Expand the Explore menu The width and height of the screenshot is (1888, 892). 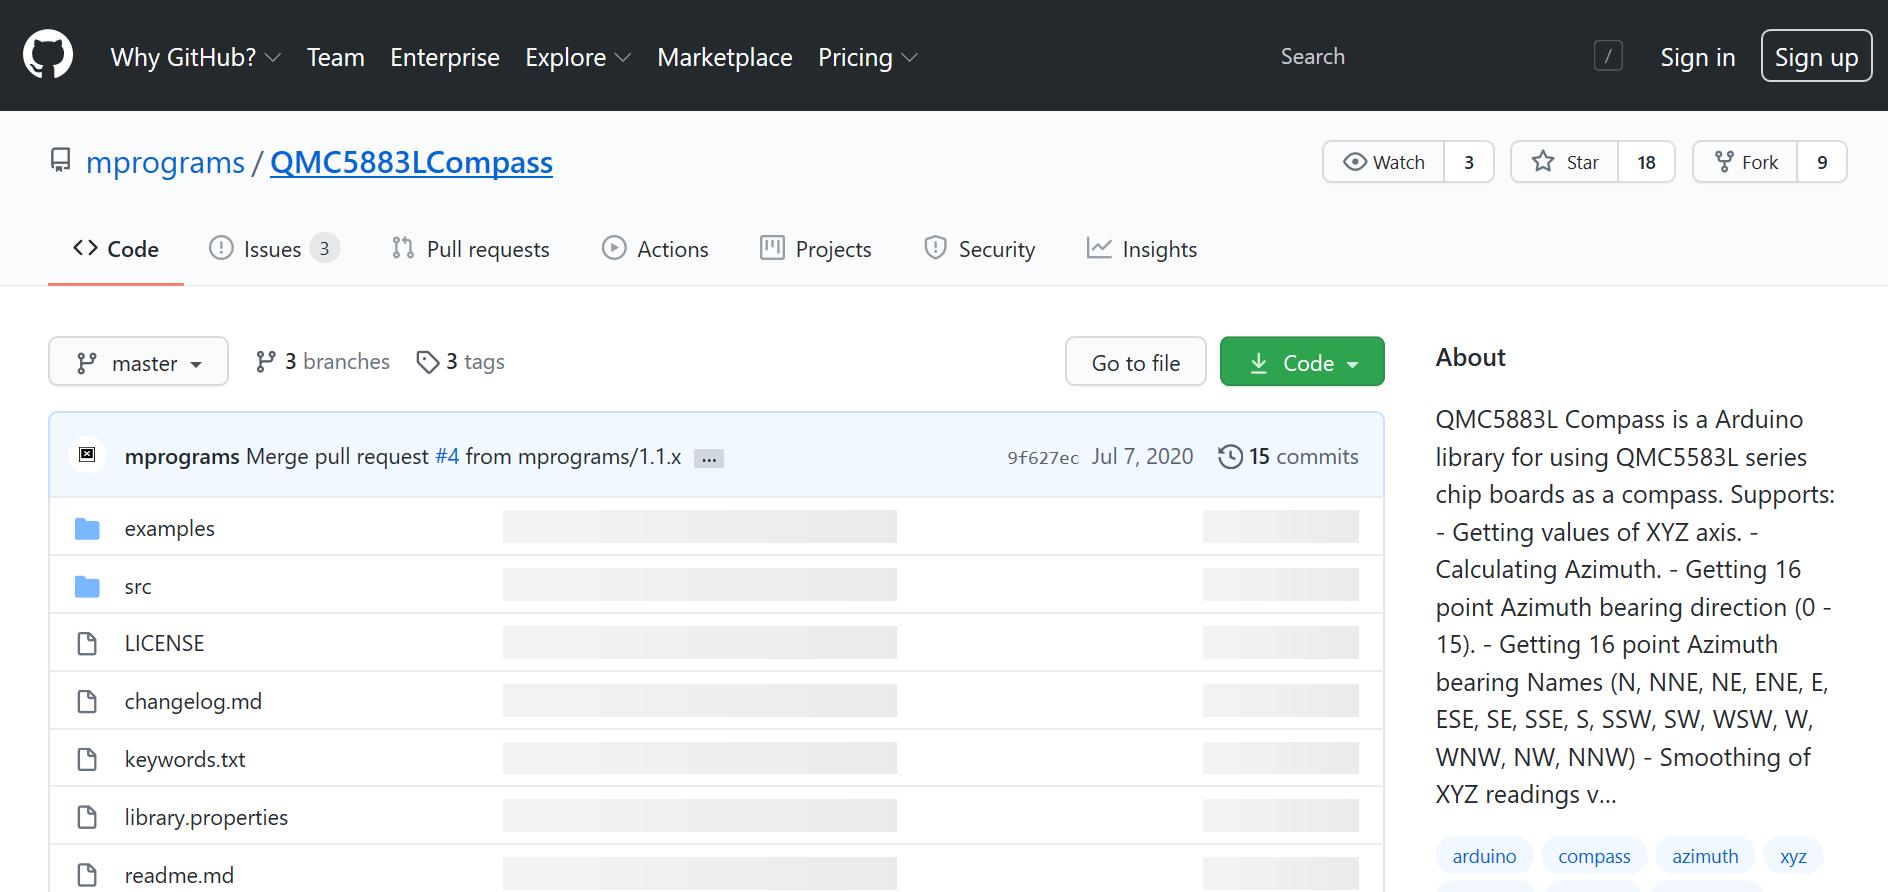578,57
